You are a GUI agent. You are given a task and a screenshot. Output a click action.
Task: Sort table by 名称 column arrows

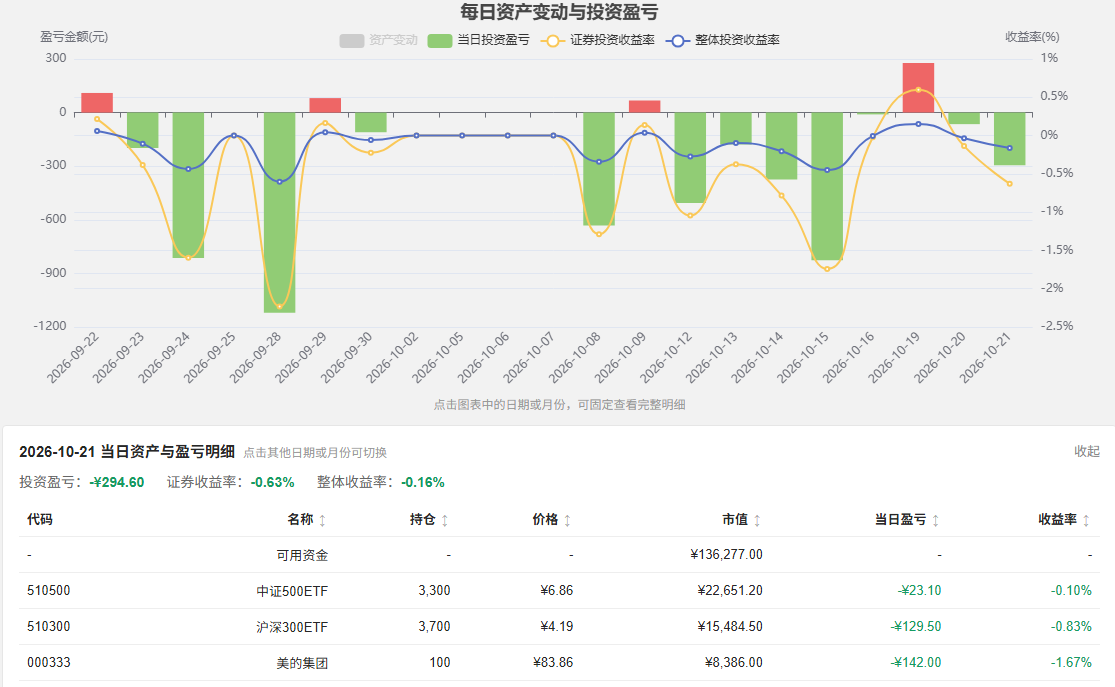point(322,521)
